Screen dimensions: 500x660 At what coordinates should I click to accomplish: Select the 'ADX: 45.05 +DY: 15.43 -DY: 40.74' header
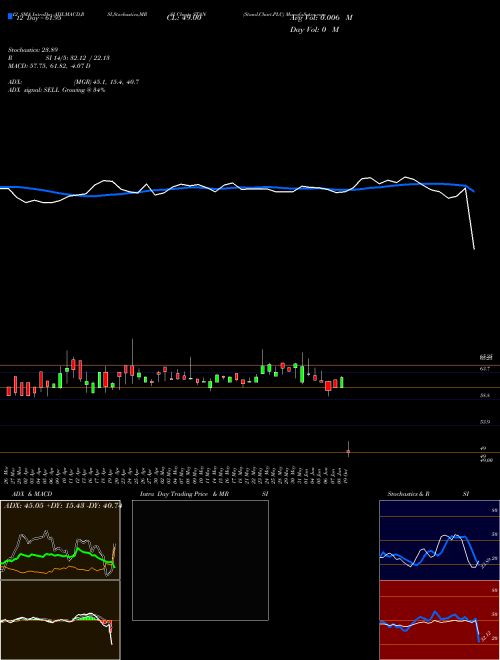click(62, 505)
